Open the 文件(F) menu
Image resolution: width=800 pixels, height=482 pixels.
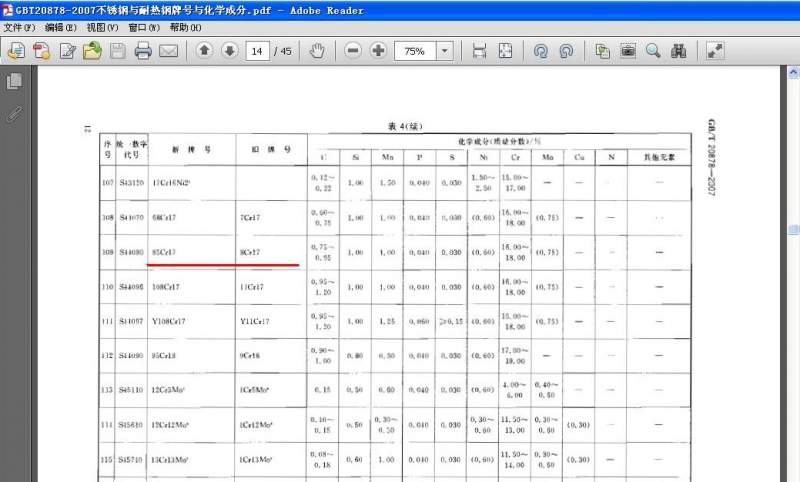19,28
